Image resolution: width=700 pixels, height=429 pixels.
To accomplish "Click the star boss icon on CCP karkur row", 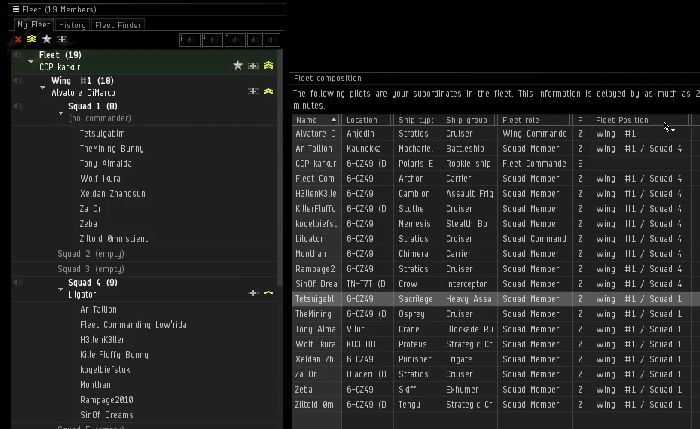I will point(238,66).
